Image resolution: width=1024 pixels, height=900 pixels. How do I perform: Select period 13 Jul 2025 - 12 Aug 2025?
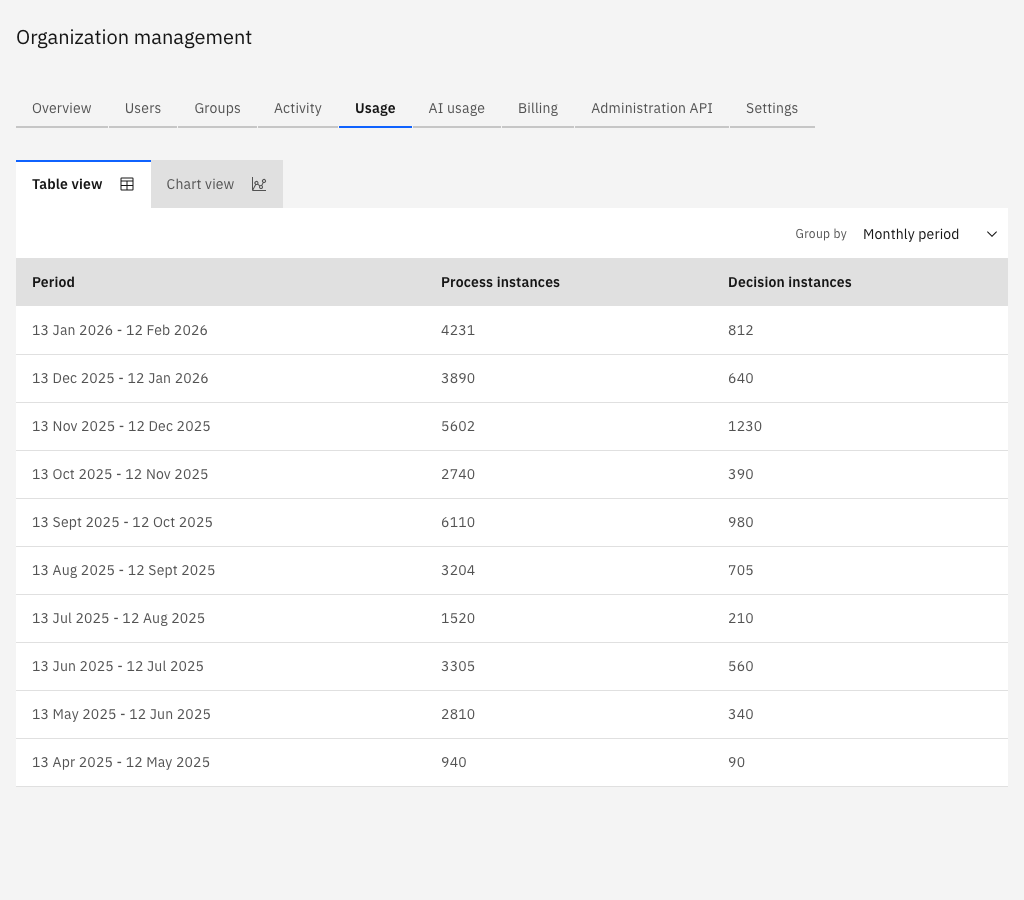[118, 619]
